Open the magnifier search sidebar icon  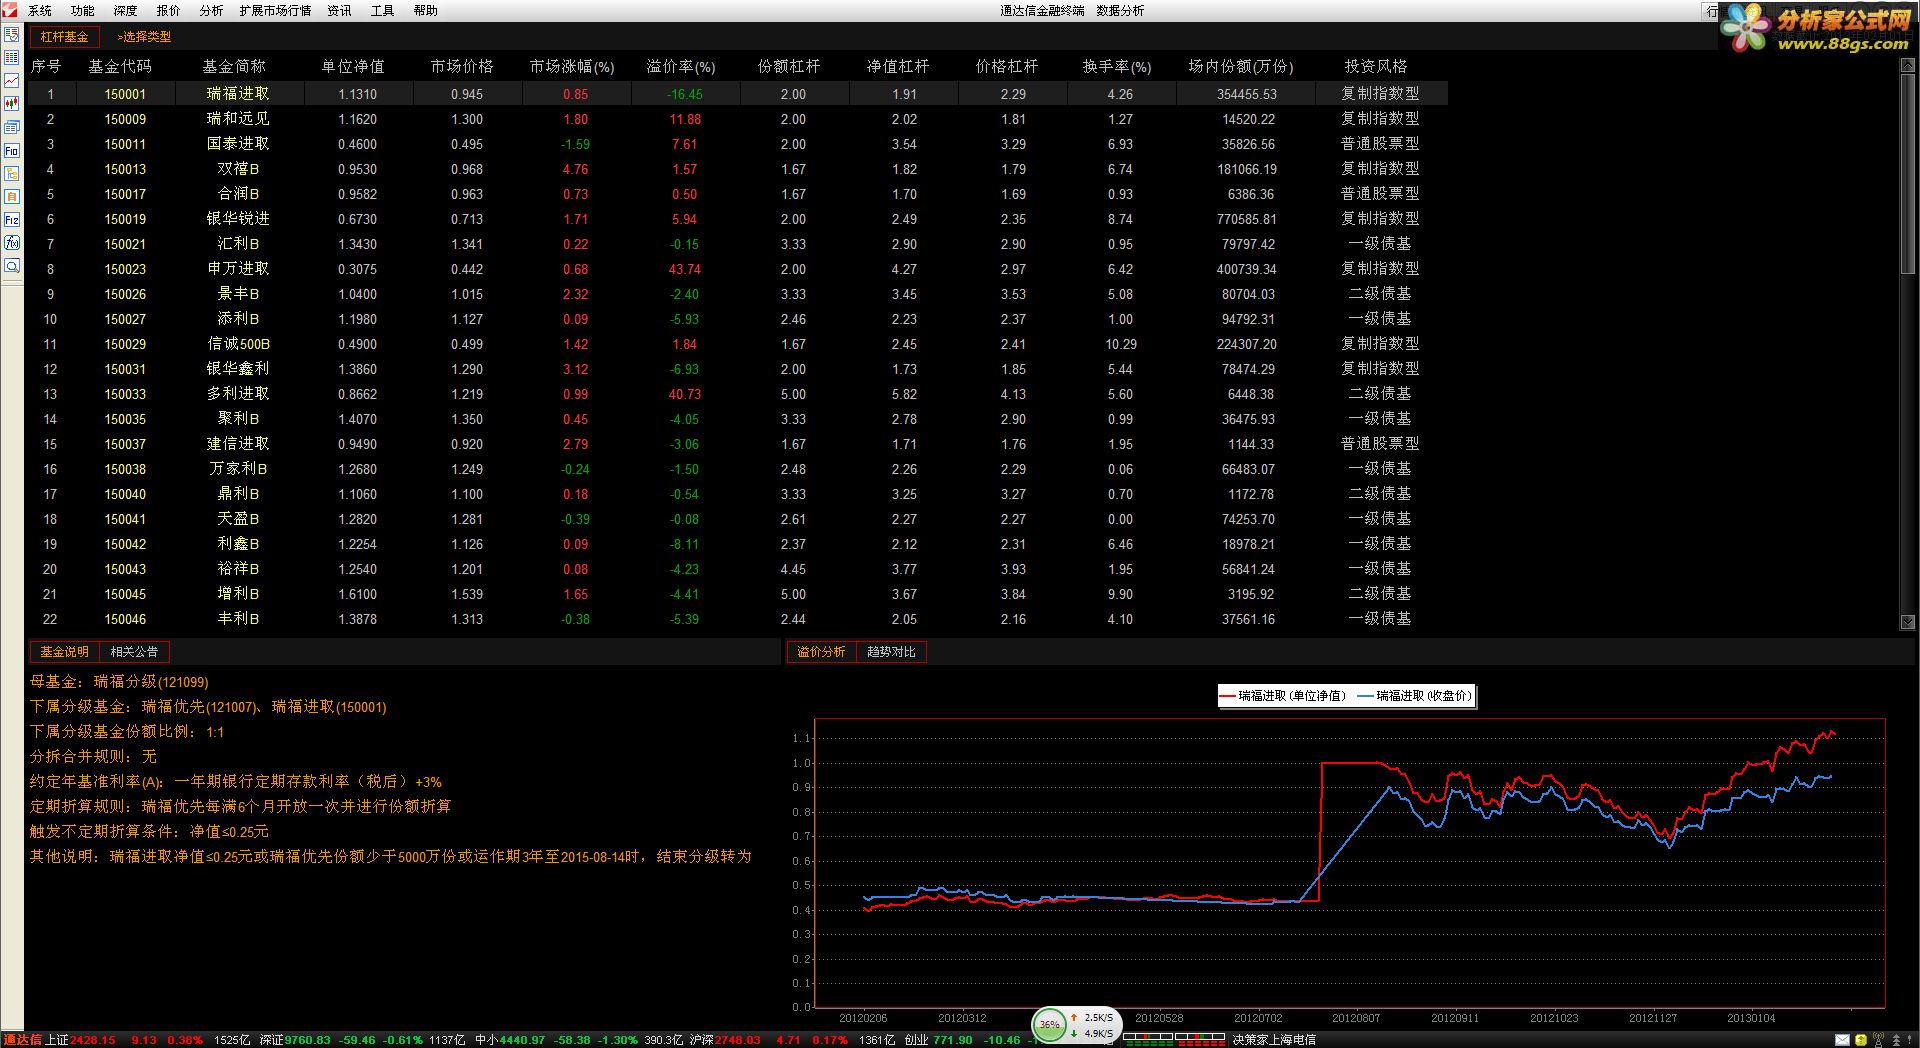(12, 266)
